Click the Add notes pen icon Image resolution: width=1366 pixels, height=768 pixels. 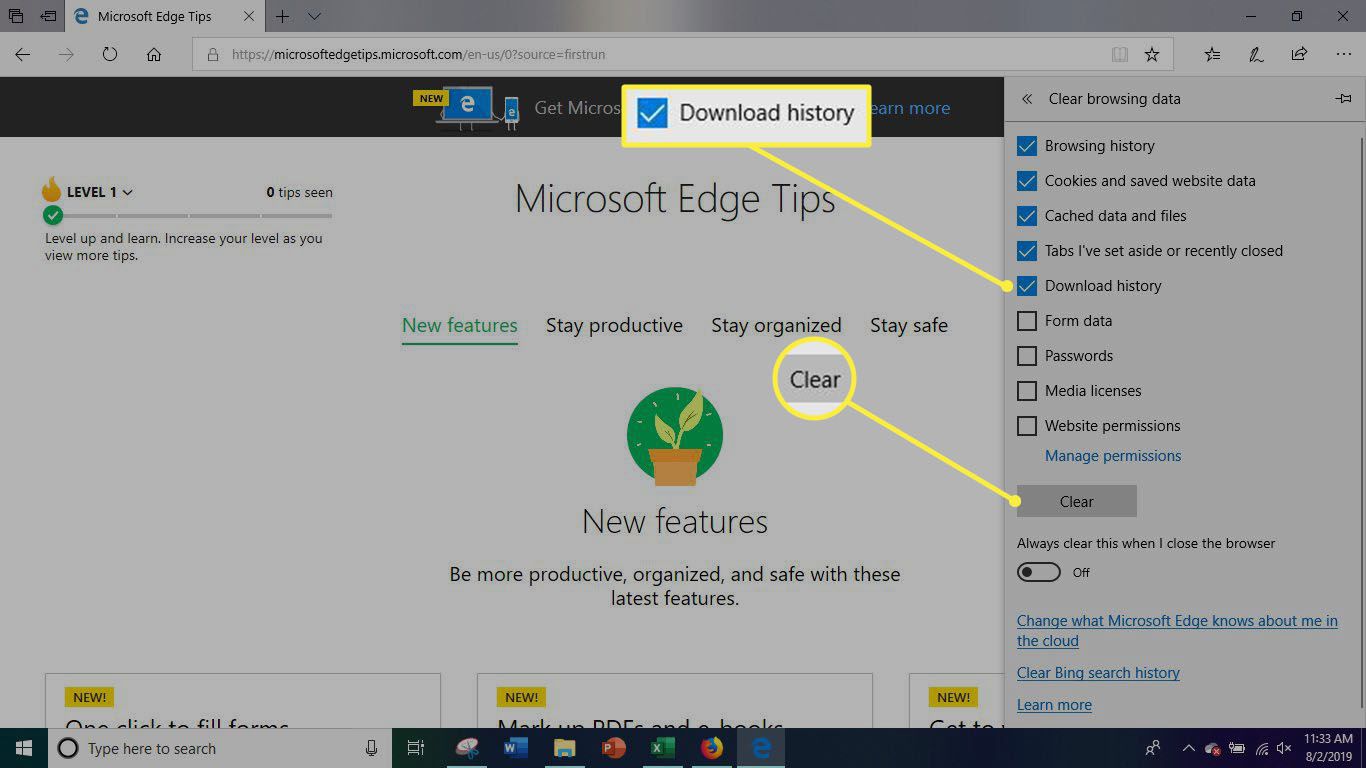point(1256,55)
